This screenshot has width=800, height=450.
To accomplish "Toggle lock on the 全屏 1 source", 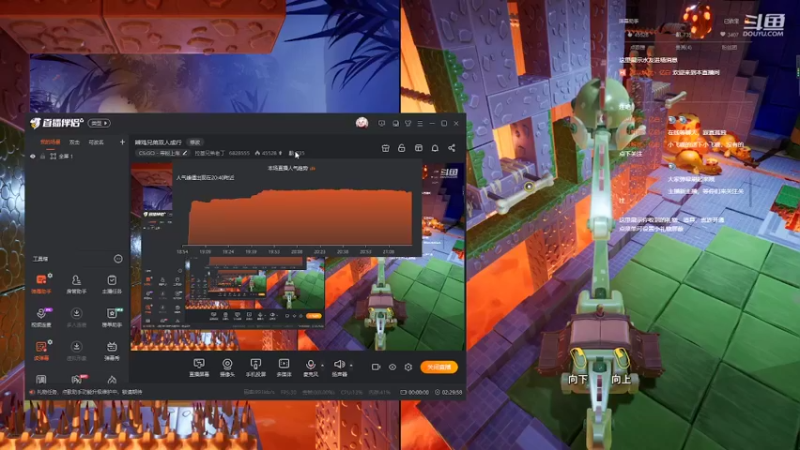I will 43,156.
